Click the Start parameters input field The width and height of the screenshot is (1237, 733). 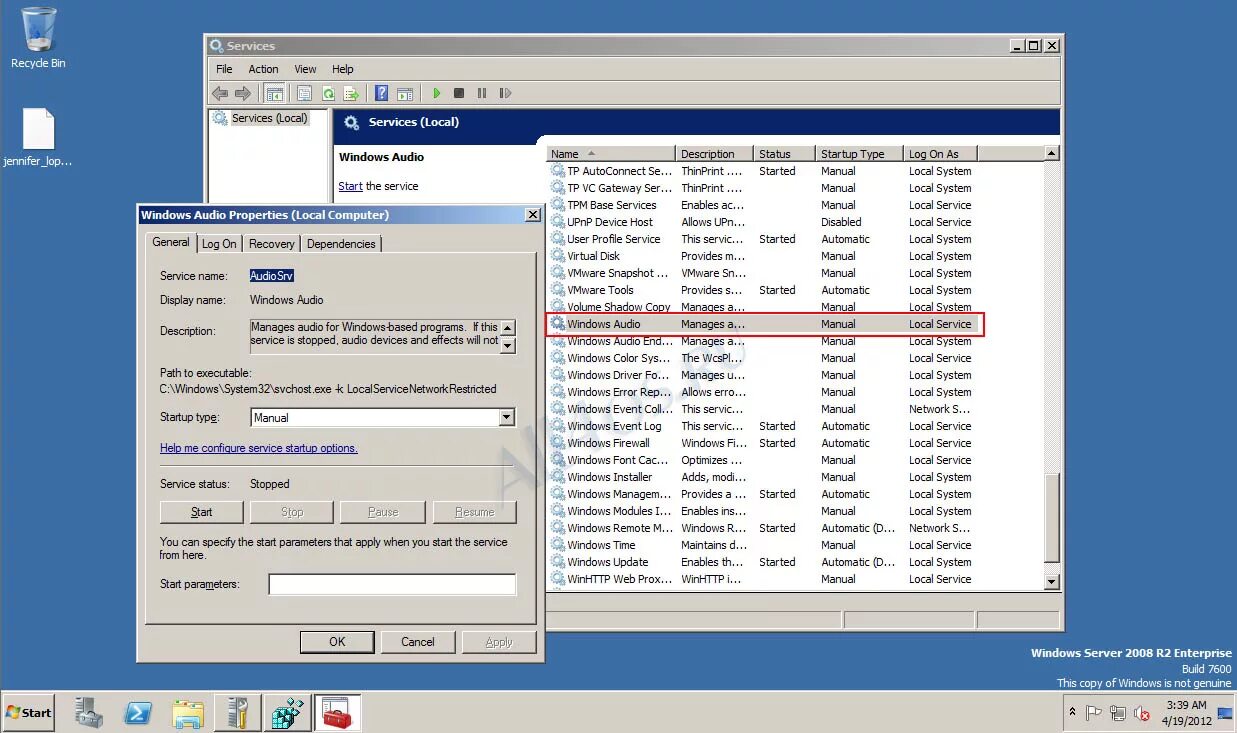tap(392, 584)
